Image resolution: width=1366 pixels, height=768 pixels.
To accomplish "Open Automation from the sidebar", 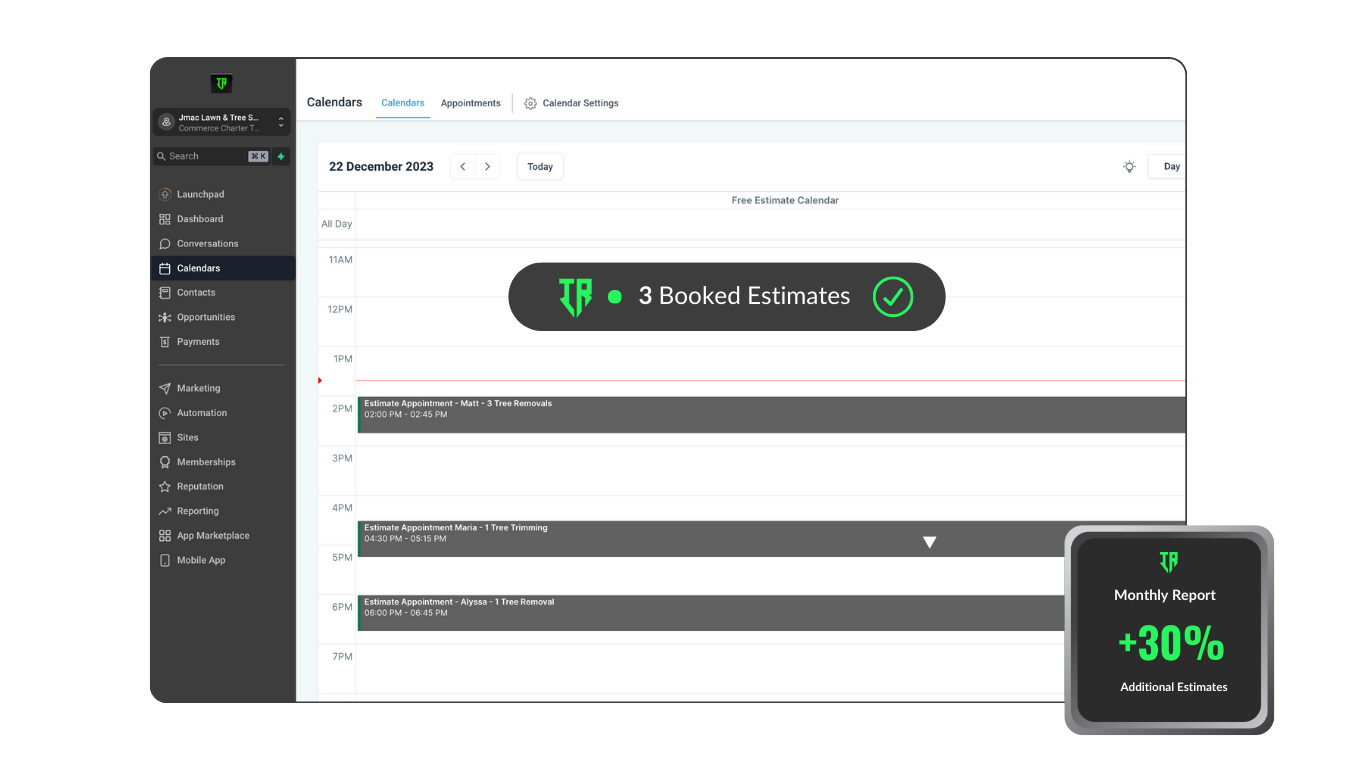I will 201,413.
